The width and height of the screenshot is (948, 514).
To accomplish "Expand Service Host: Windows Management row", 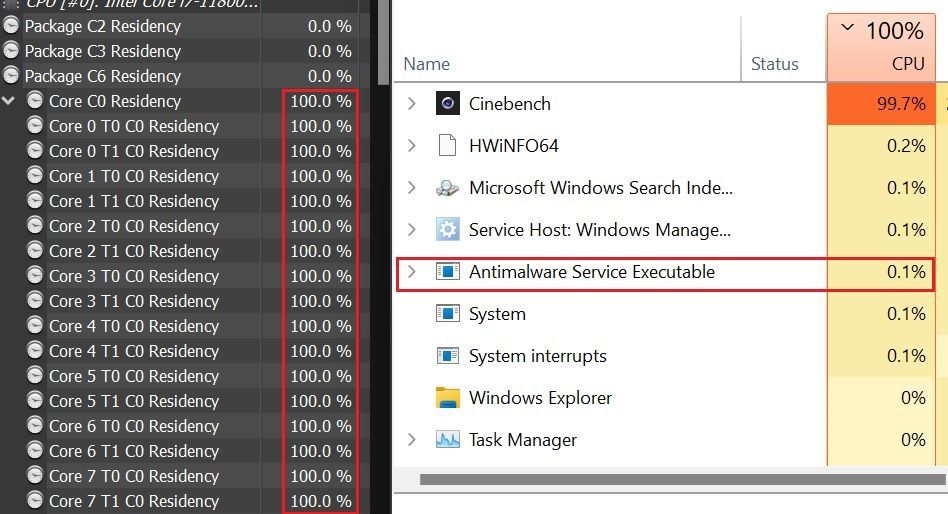I will click(x=412, y=230).
